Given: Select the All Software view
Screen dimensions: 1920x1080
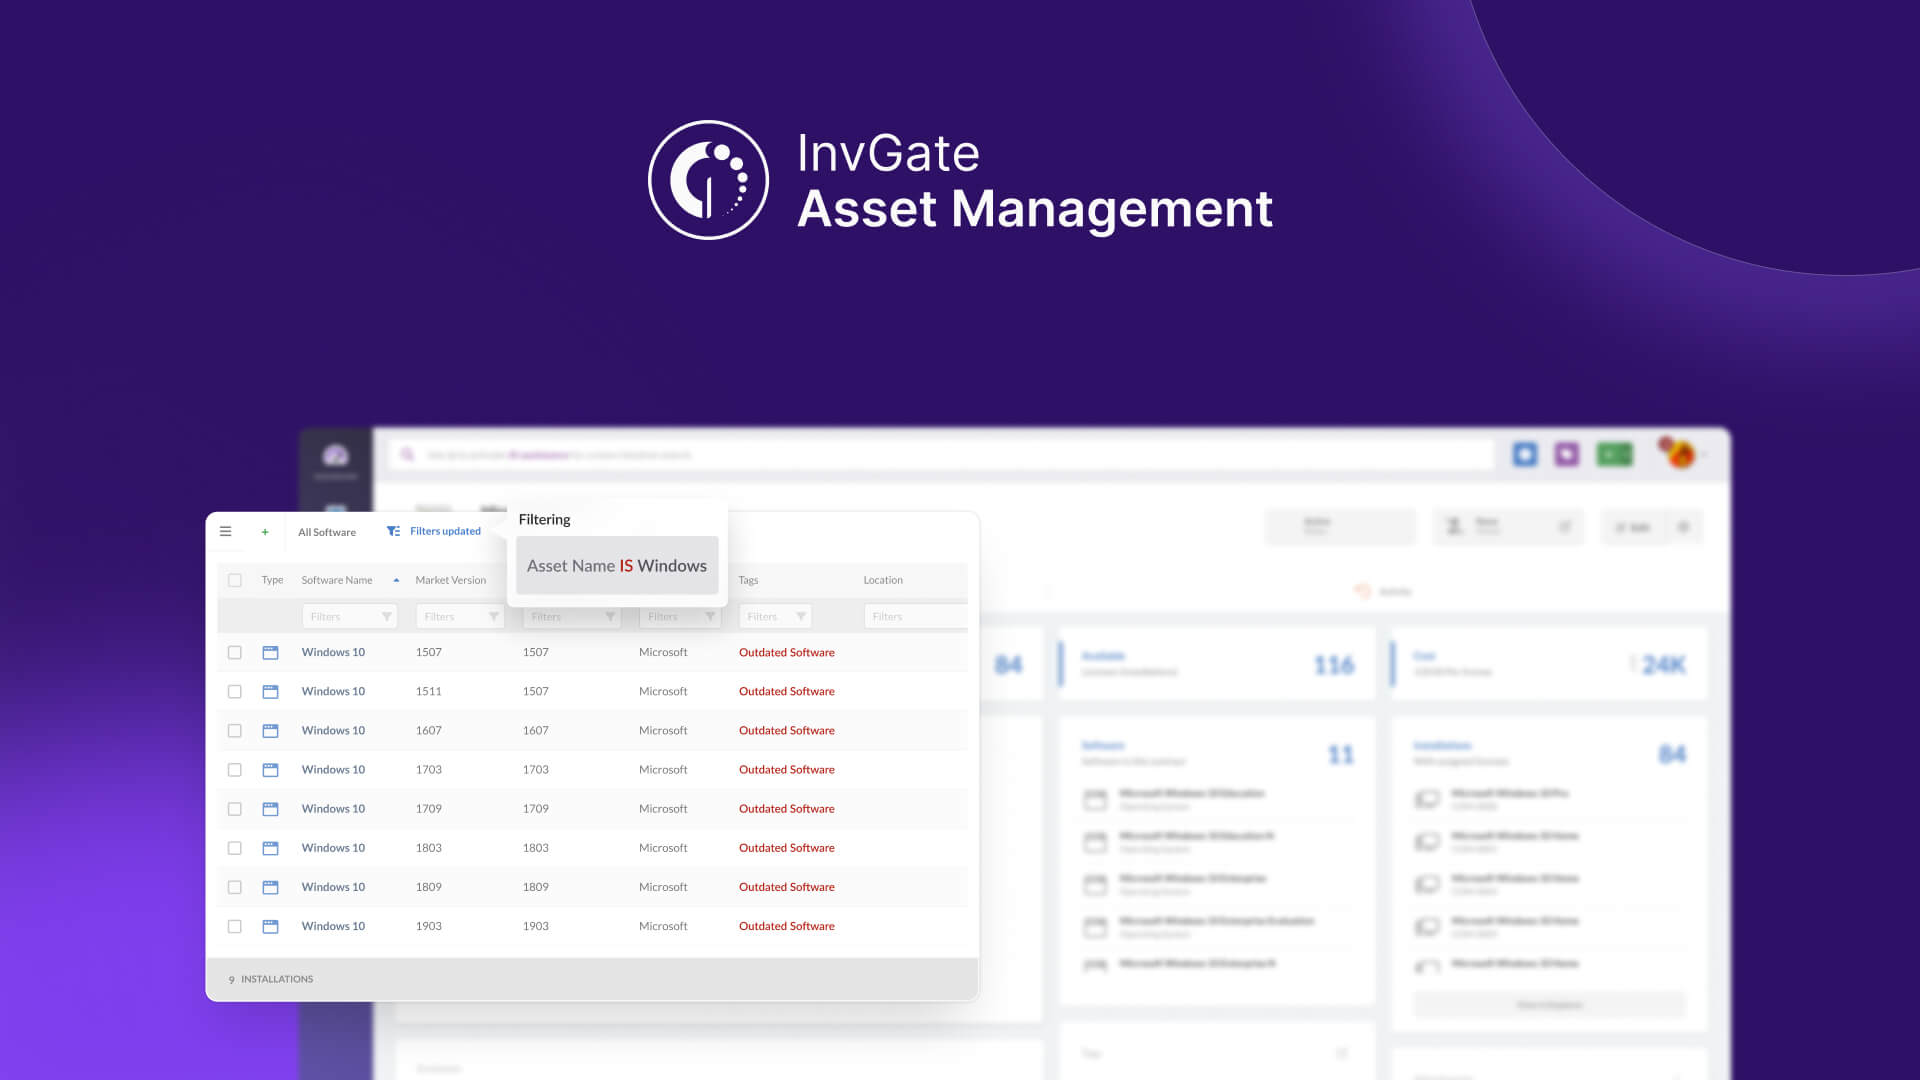Looking at the screenshot, I should pyautogui.click(x=327, y=532).
